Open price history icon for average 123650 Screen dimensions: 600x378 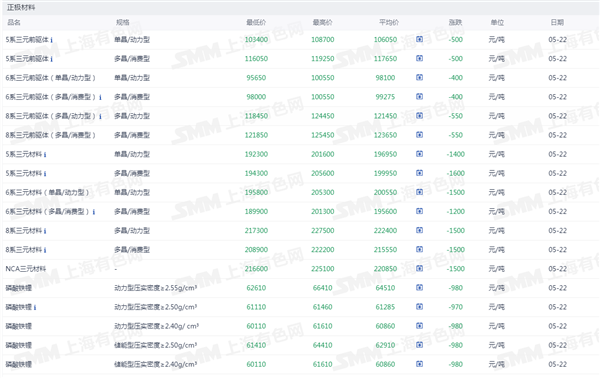(419, 135)
